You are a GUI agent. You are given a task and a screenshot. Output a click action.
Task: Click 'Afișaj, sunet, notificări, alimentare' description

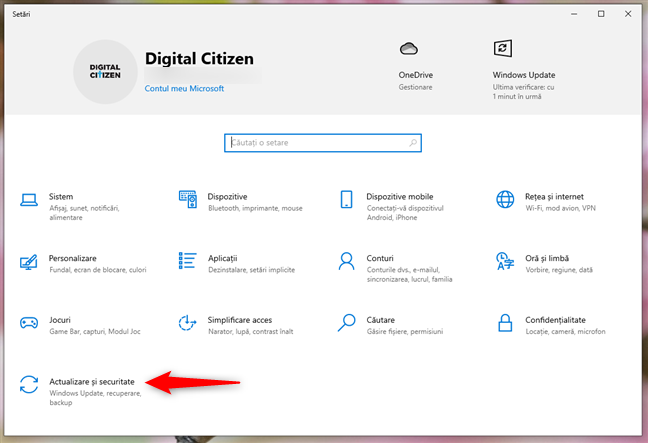[84, 213]
